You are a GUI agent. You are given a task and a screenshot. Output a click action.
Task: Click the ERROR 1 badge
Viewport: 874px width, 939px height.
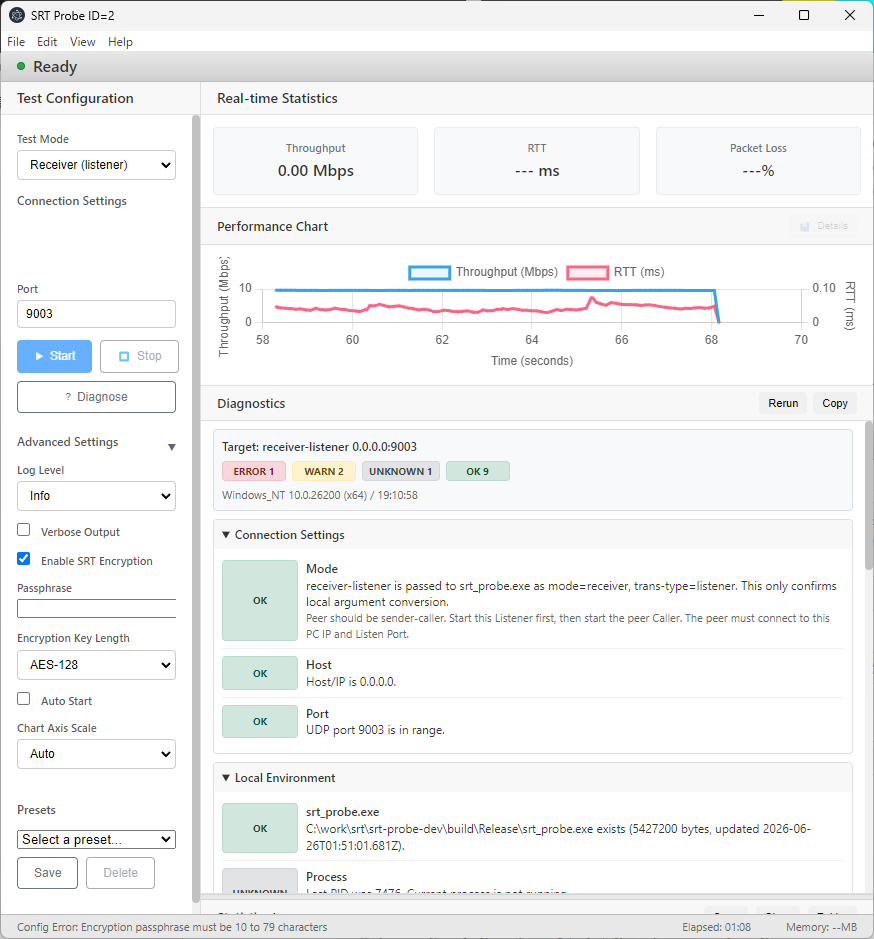pyautogui.click(x=253, y=471)
